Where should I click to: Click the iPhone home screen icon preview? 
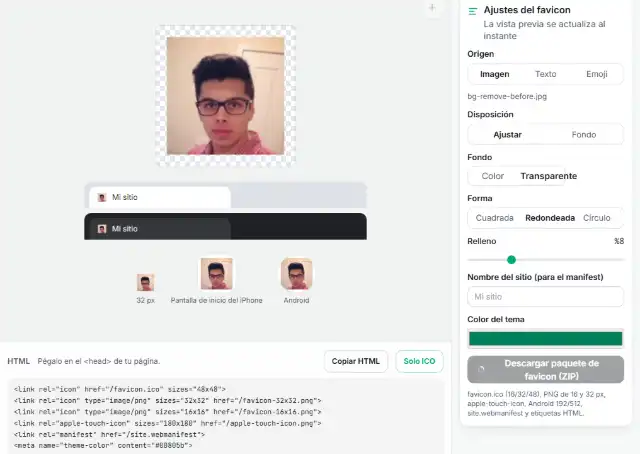(216, 273)
